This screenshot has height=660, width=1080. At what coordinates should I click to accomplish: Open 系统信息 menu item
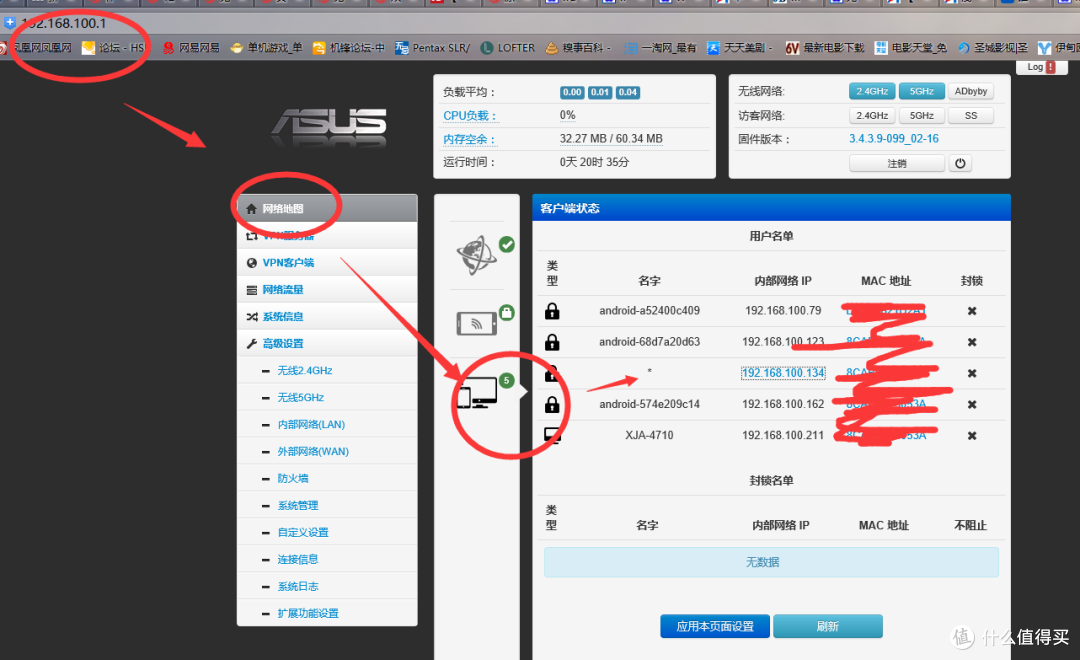[327, 316]
